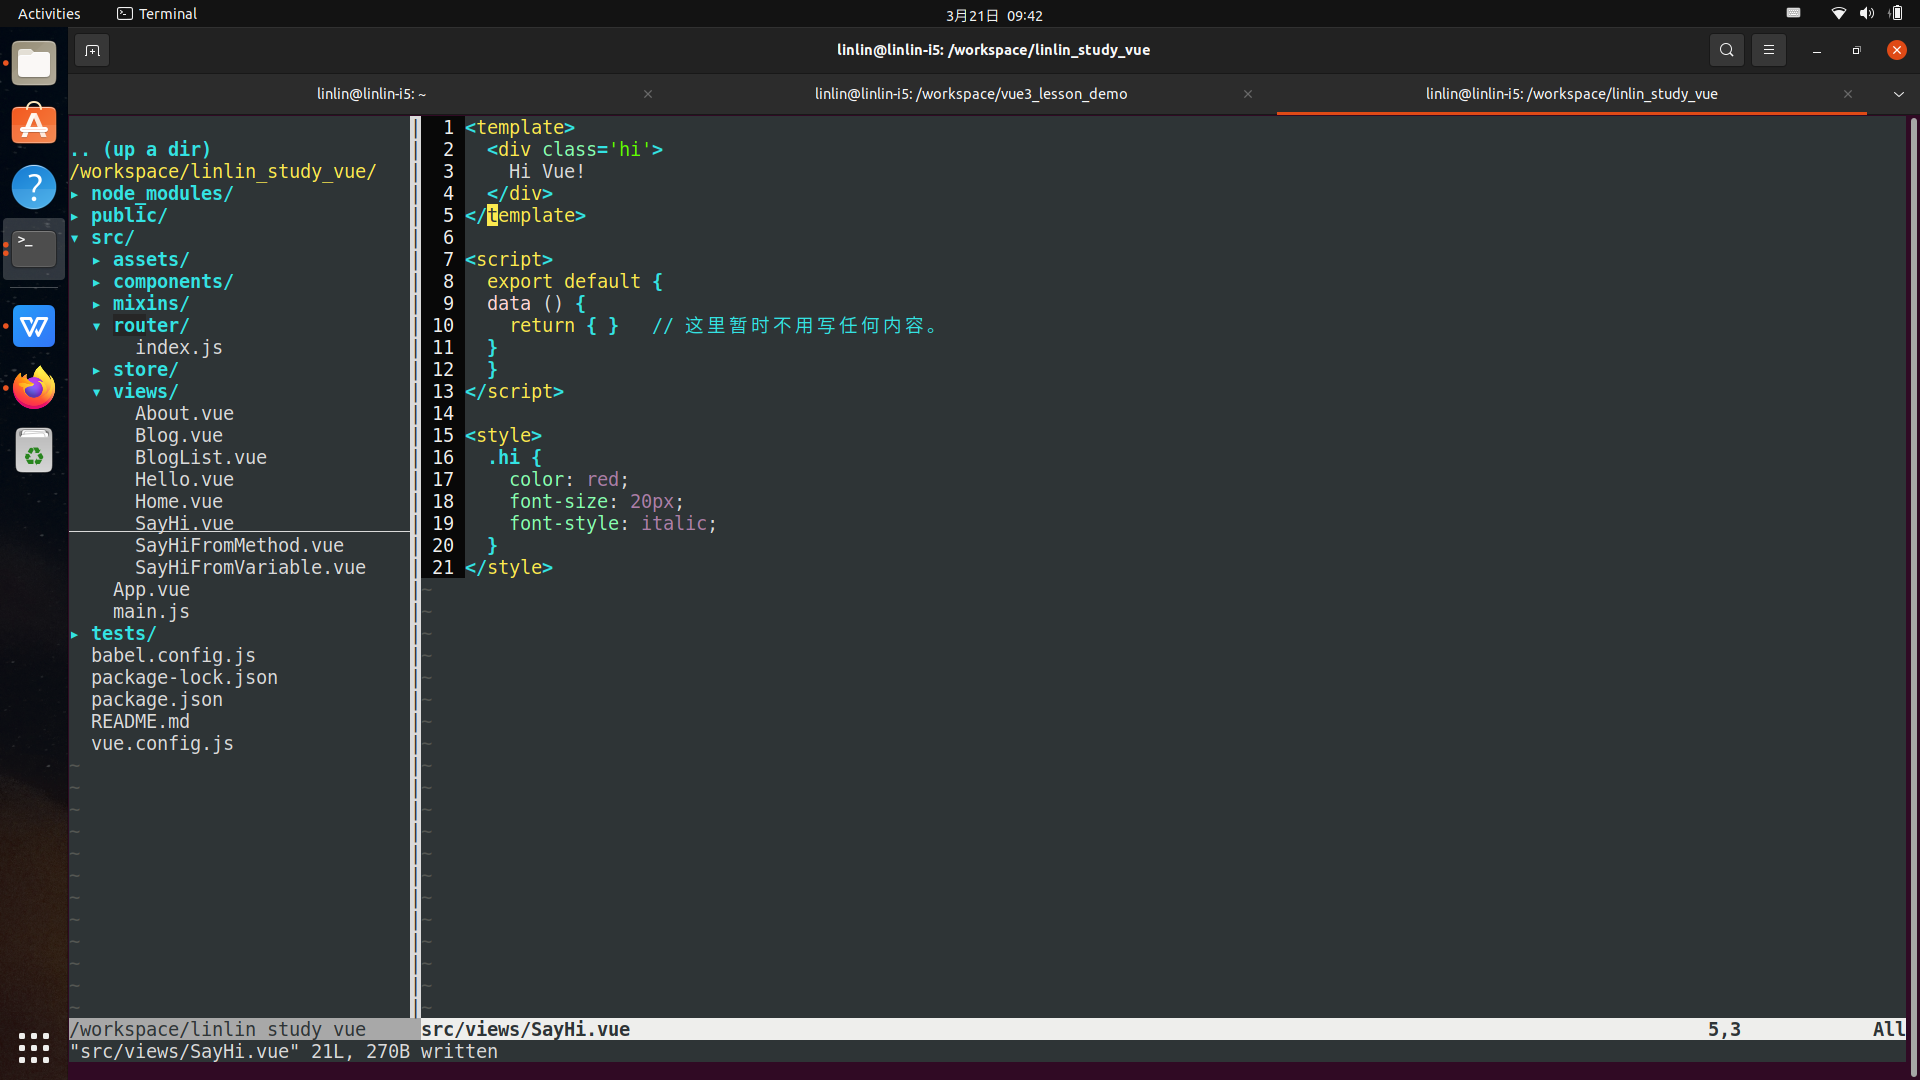Open the Help icon in the dock
The height and width of the screenshot is (1080, 1920).
pyautogui.click(x=34, y=187)
